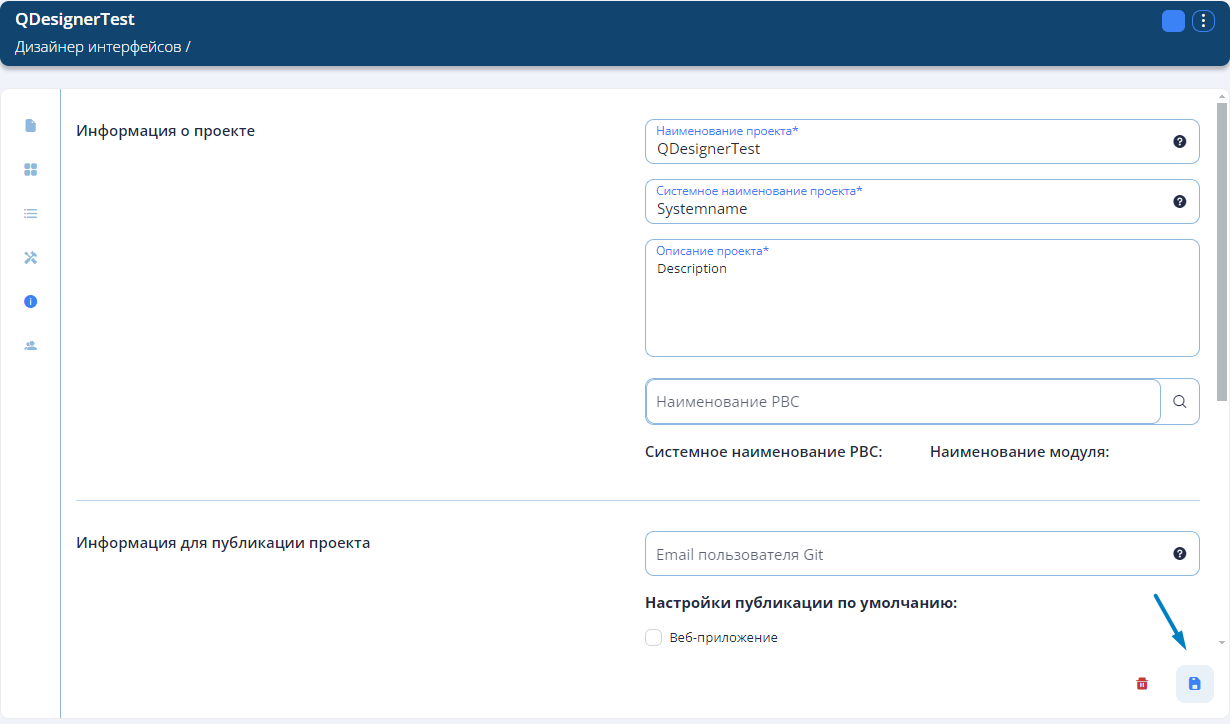Select the project info icon in sidebar
This screenshot has height=724, width=1232.
(30, 301)
